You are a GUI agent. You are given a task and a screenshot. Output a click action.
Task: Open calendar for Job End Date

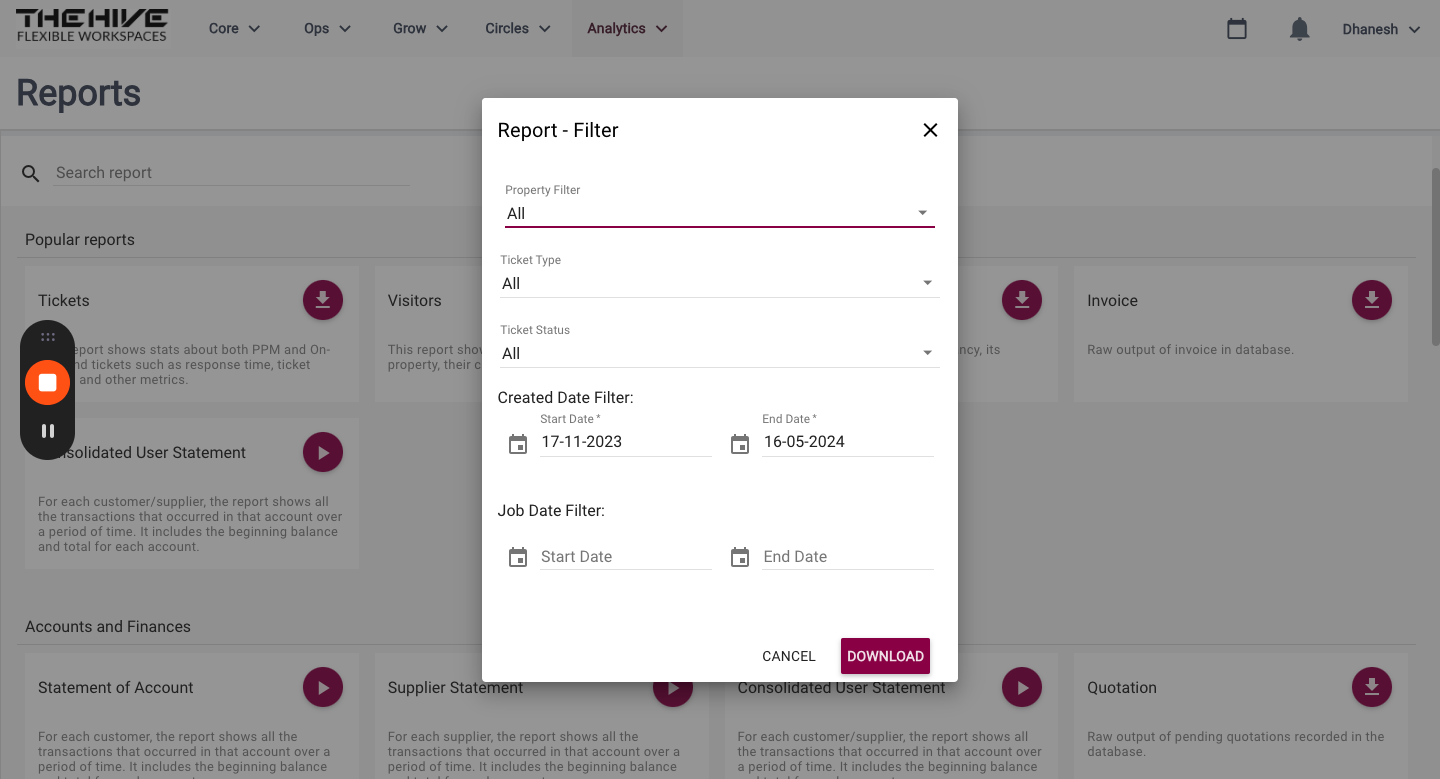tap(740, 557)
